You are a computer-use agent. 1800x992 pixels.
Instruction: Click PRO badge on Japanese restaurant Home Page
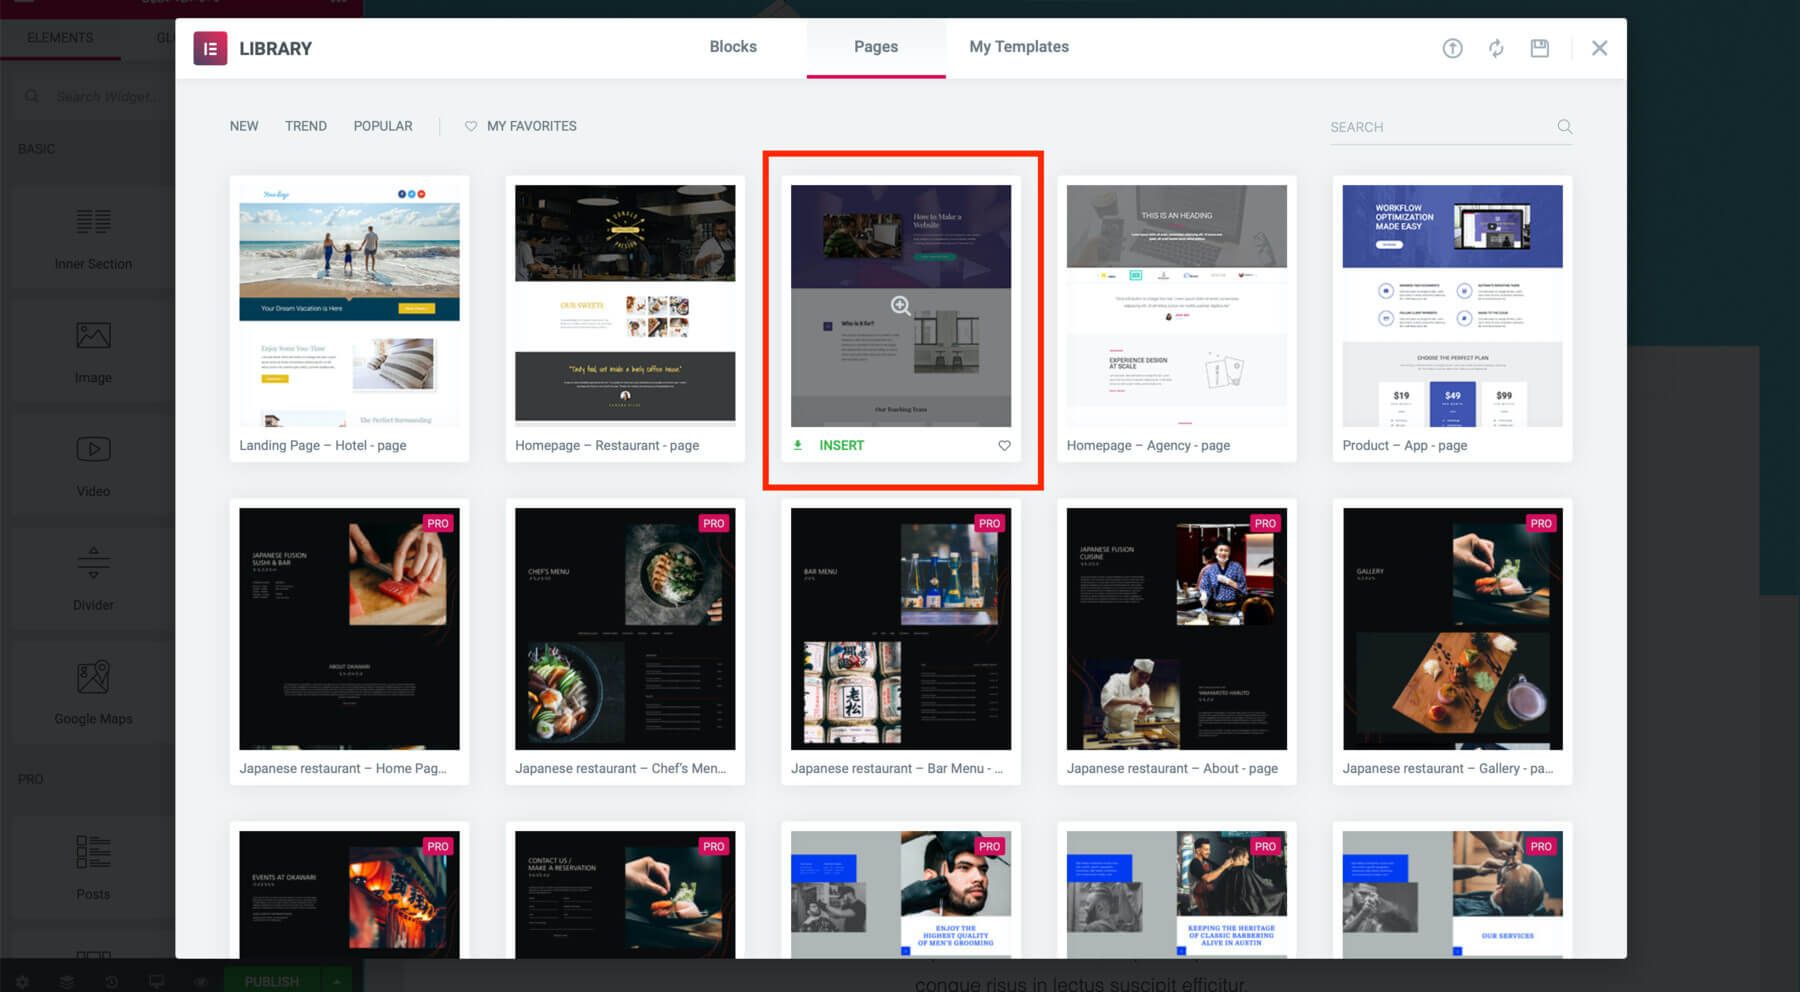coord(438,523)
